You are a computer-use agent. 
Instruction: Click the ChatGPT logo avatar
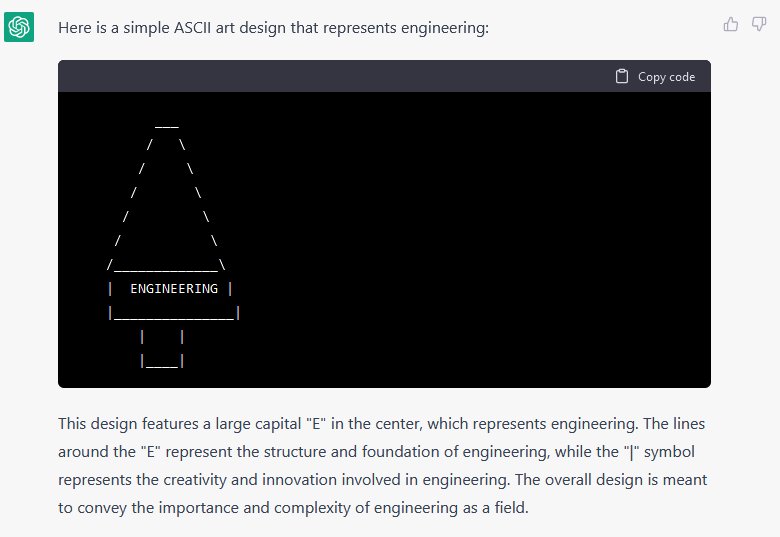click(19, 27)
